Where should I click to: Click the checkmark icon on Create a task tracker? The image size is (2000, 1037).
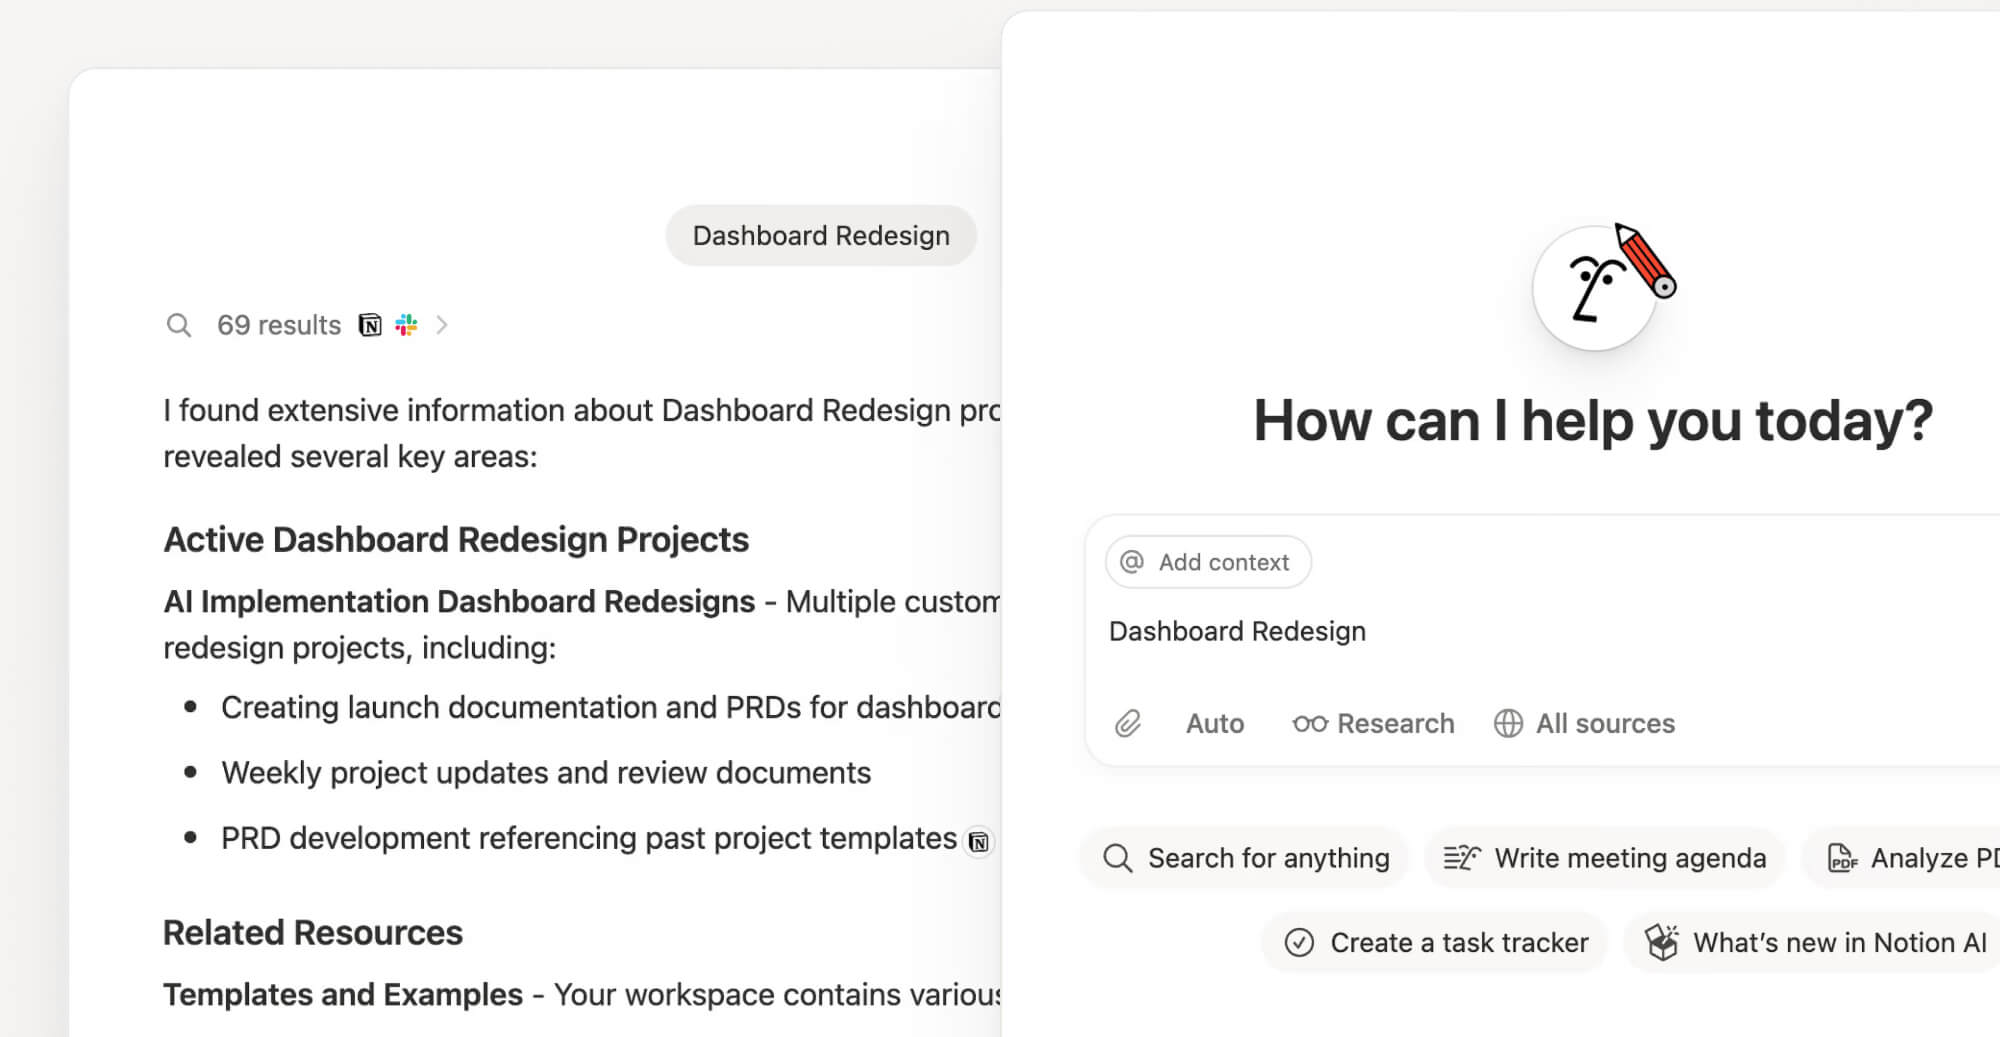point(1300,941)
